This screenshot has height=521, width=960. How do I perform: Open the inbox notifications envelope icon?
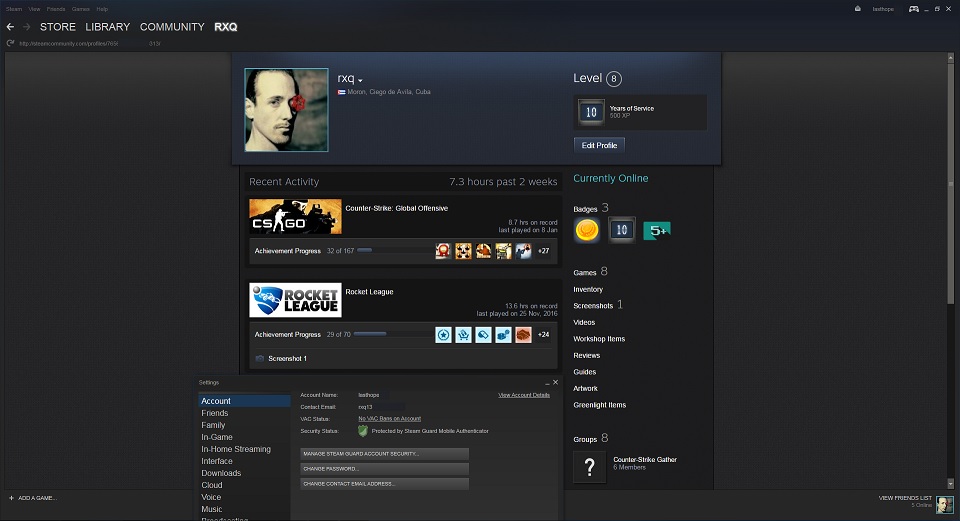858,9
